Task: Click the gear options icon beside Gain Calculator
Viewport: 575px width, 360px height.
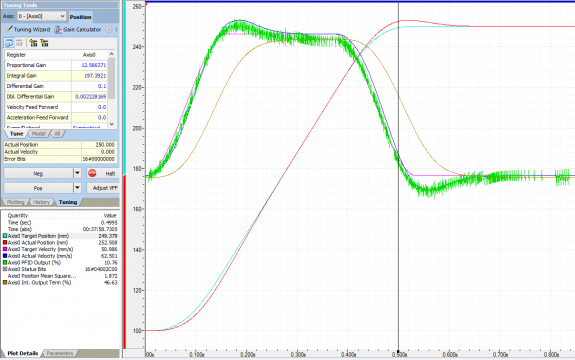Action: pyautogui.click(x=109, y=30)
